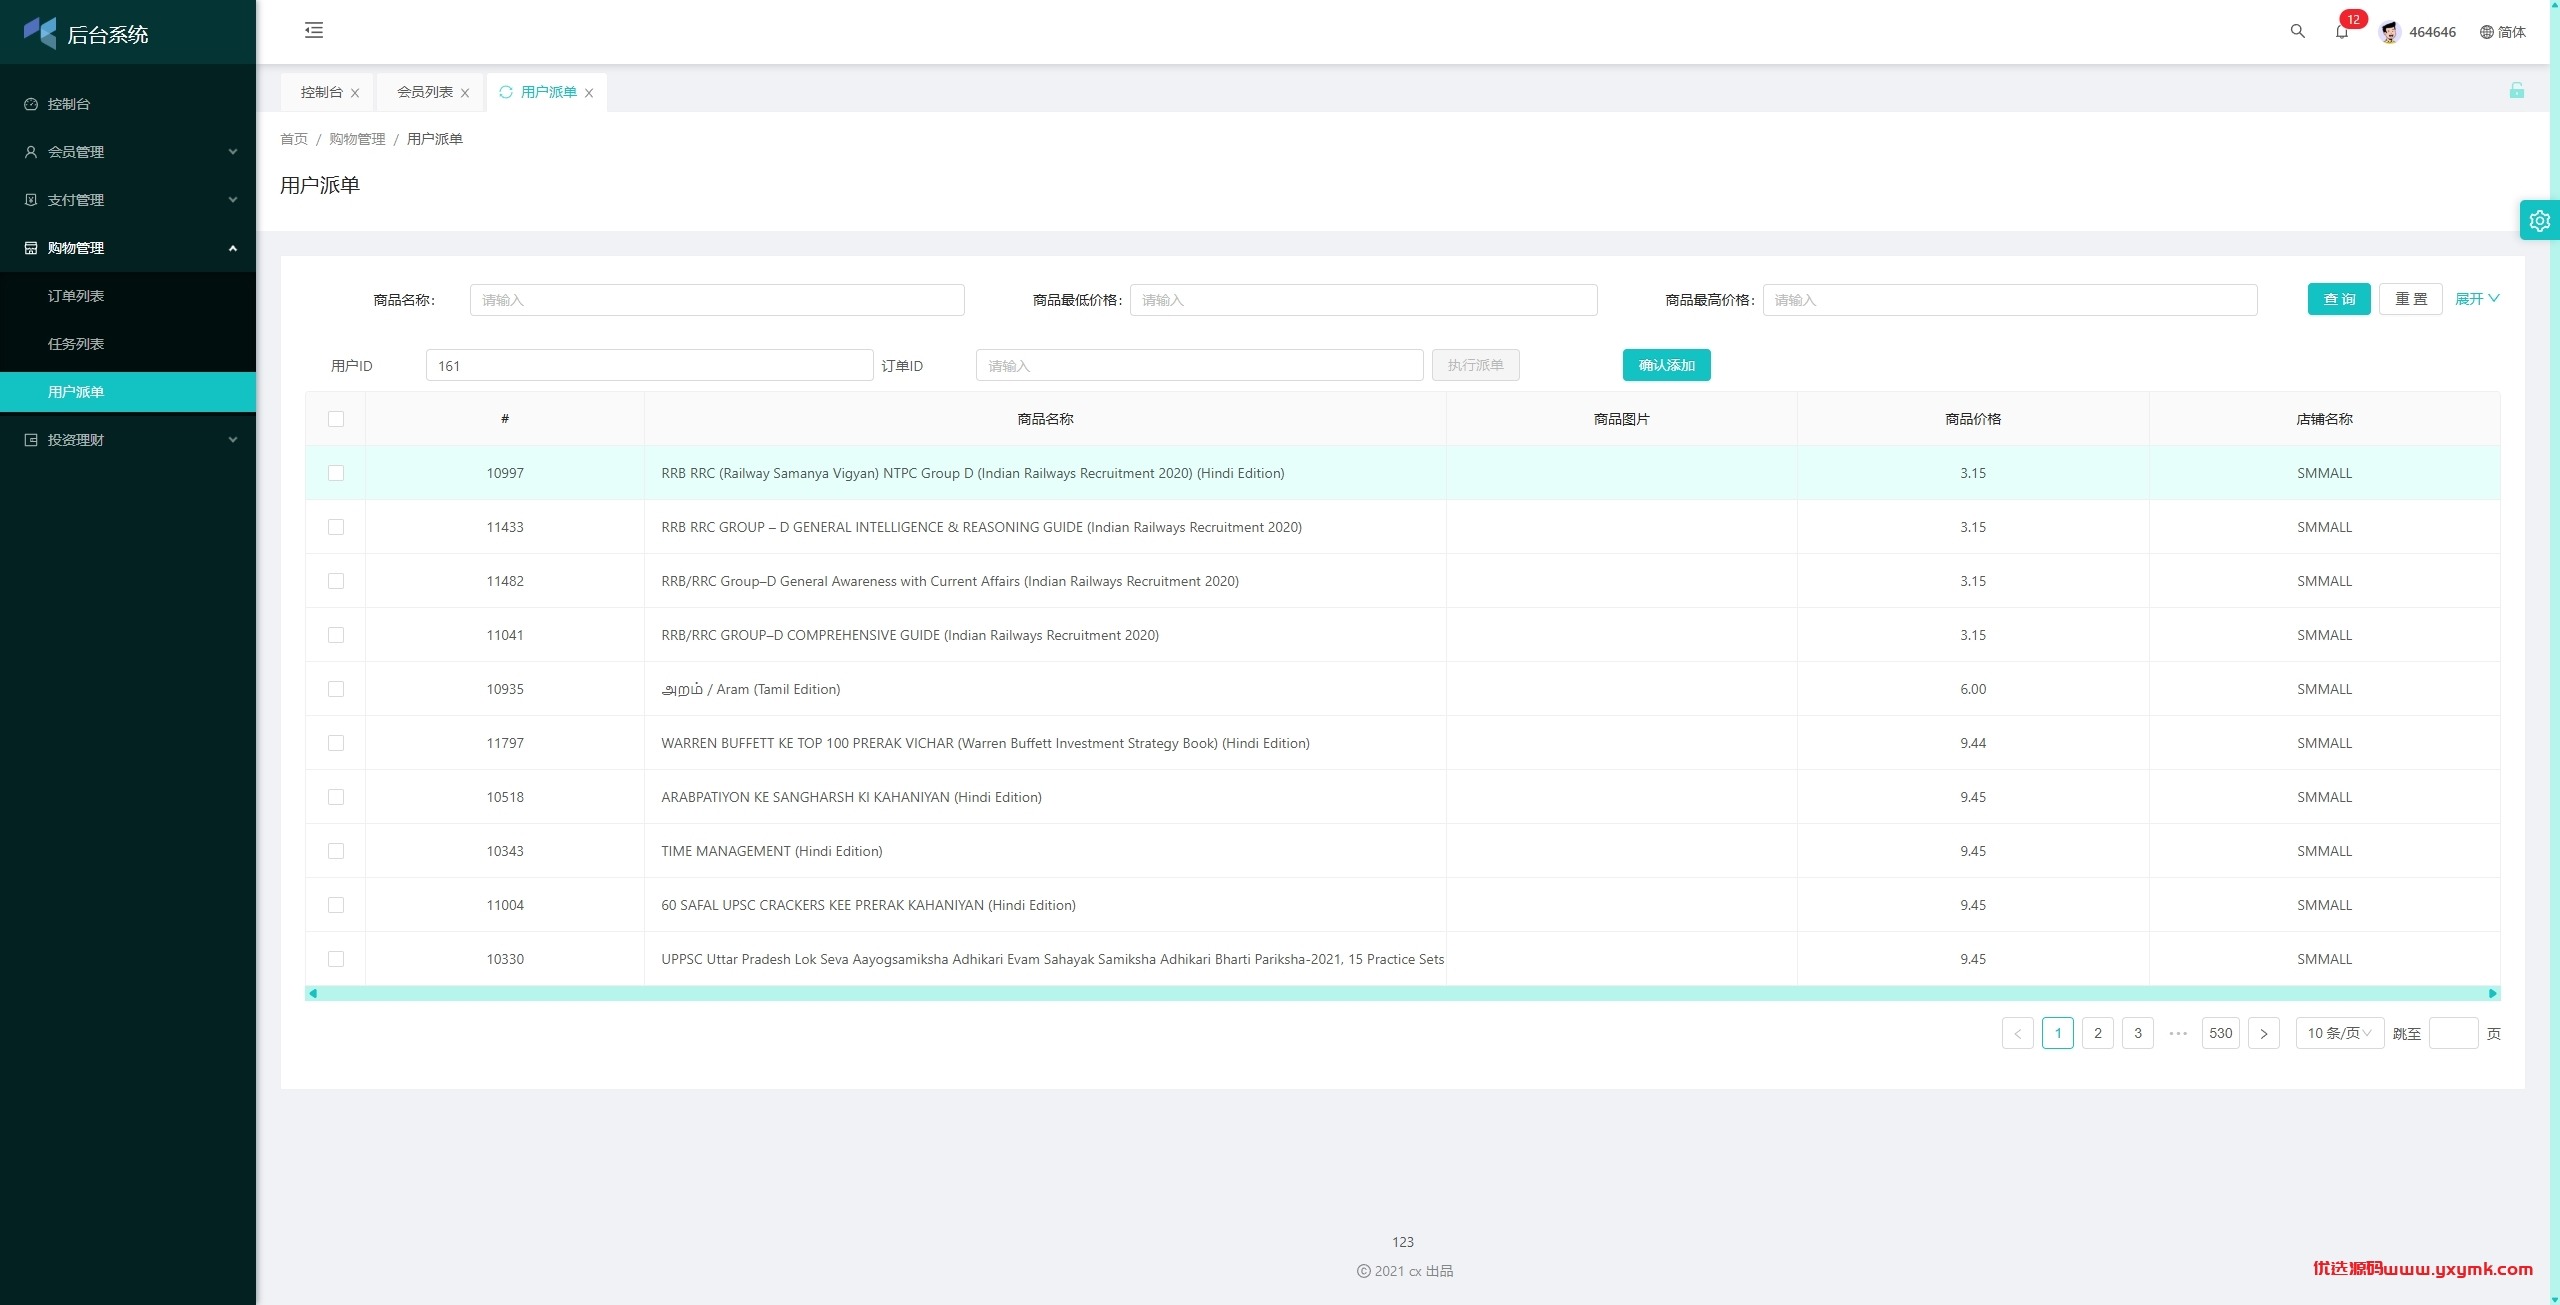The width and height of the screenshot is (2560, 1305).
Task: Click the user avatar for 464646
Action: [2389, 32]
